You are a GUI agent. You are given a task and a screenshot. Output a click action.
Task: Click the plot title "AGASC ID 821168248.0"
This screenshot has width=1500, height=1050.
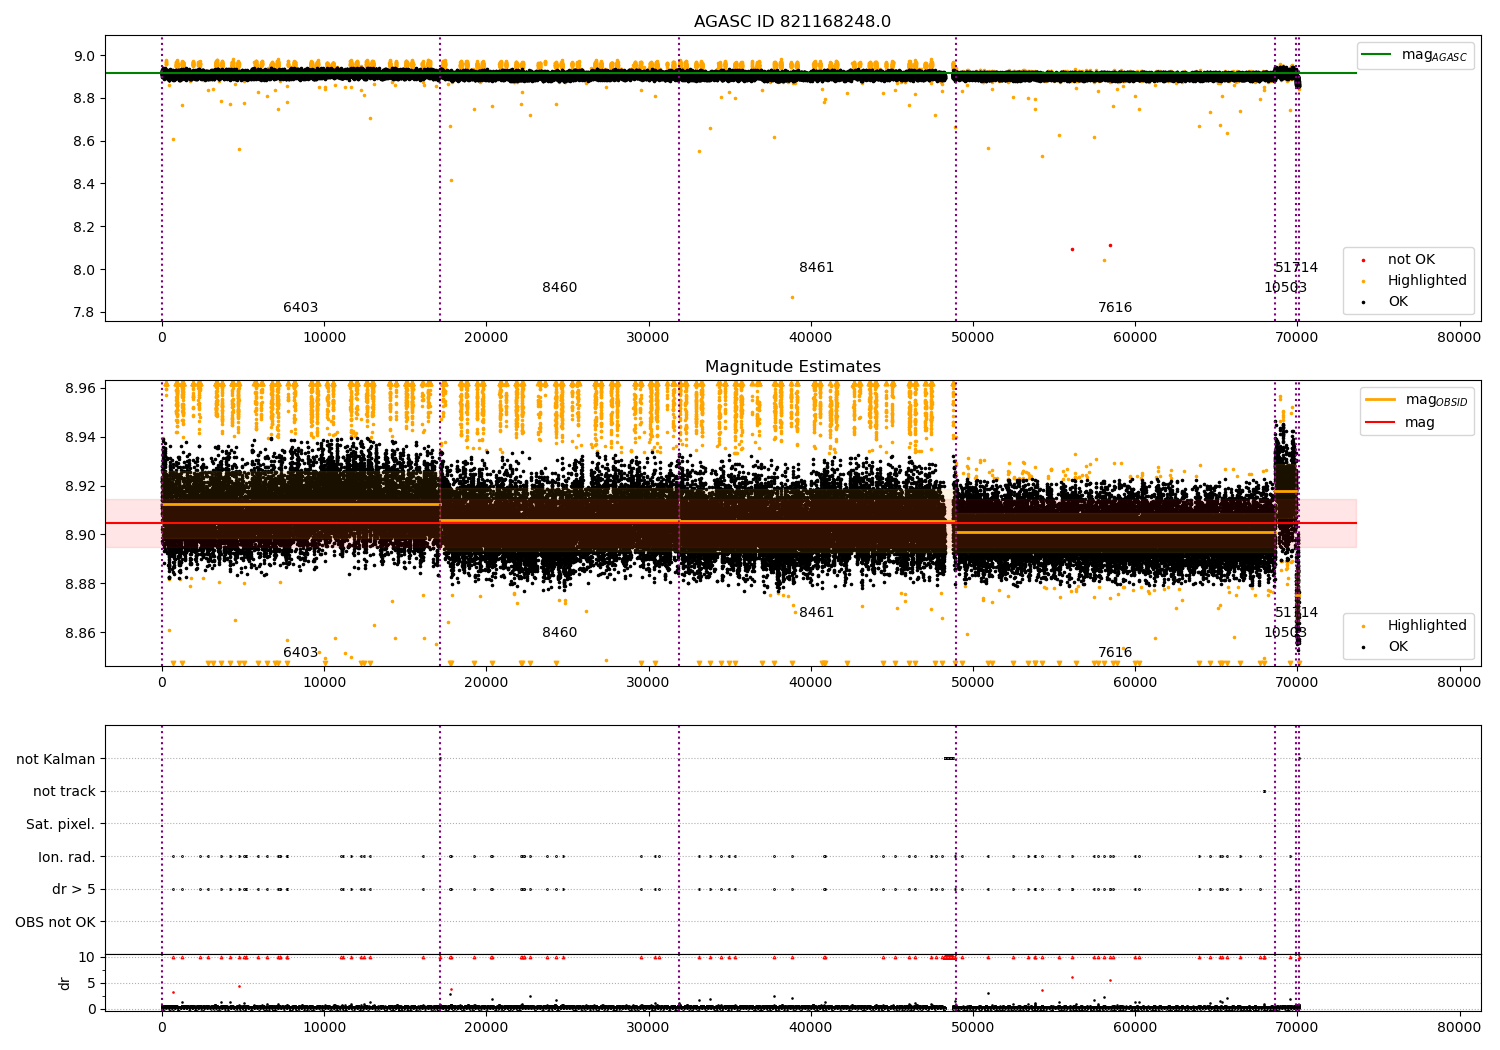[792, 22]
